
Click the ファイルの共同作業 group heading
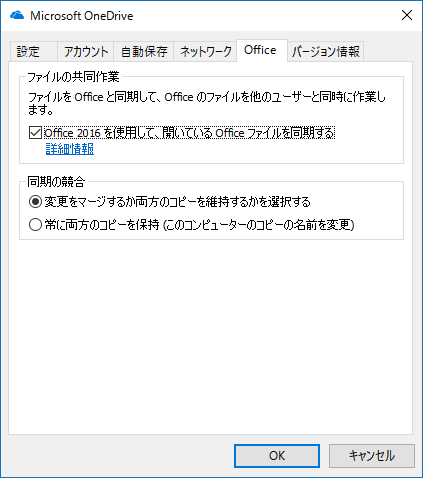click(73, 77)
